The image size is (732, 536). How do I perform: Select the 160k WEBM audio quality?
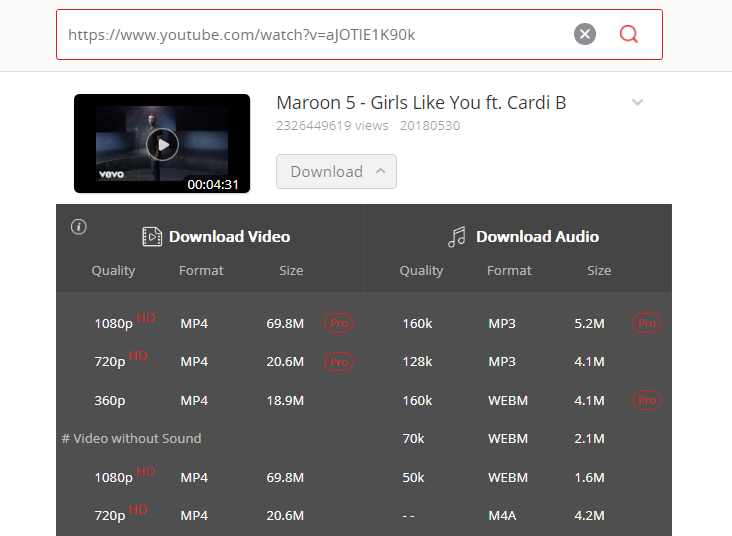coord(417,401)
